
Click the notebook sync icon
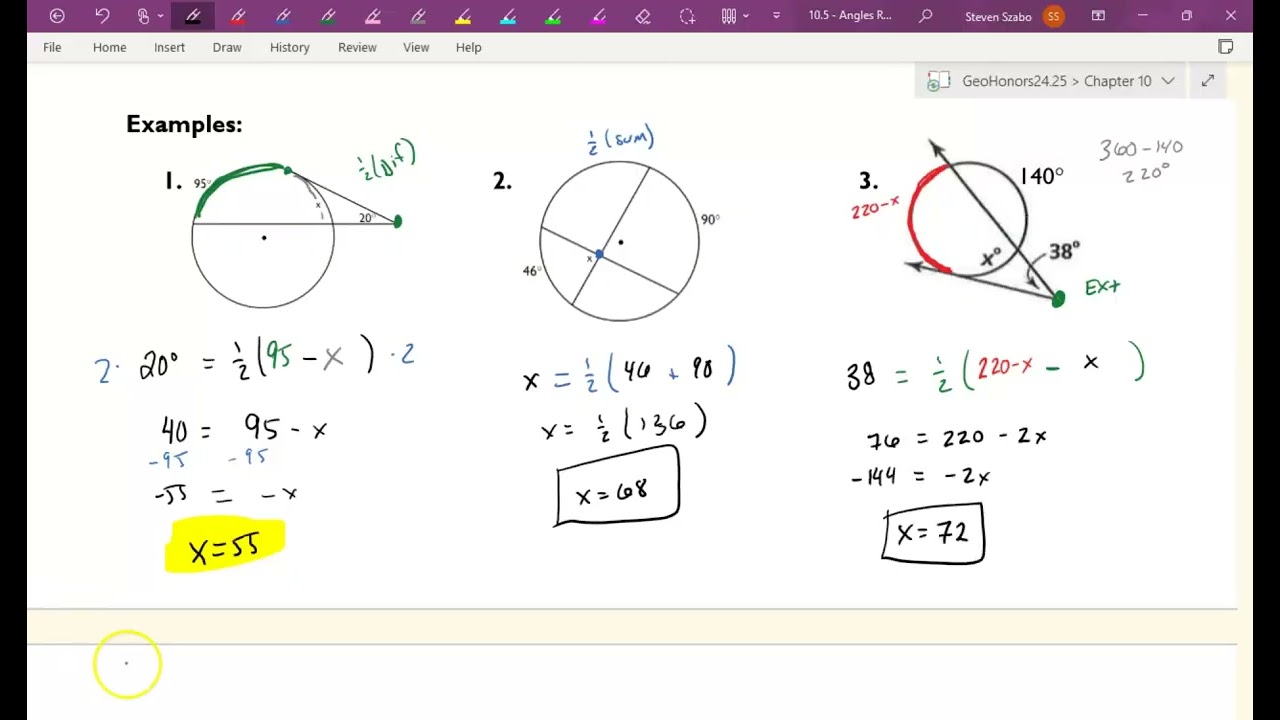(937, 81)
